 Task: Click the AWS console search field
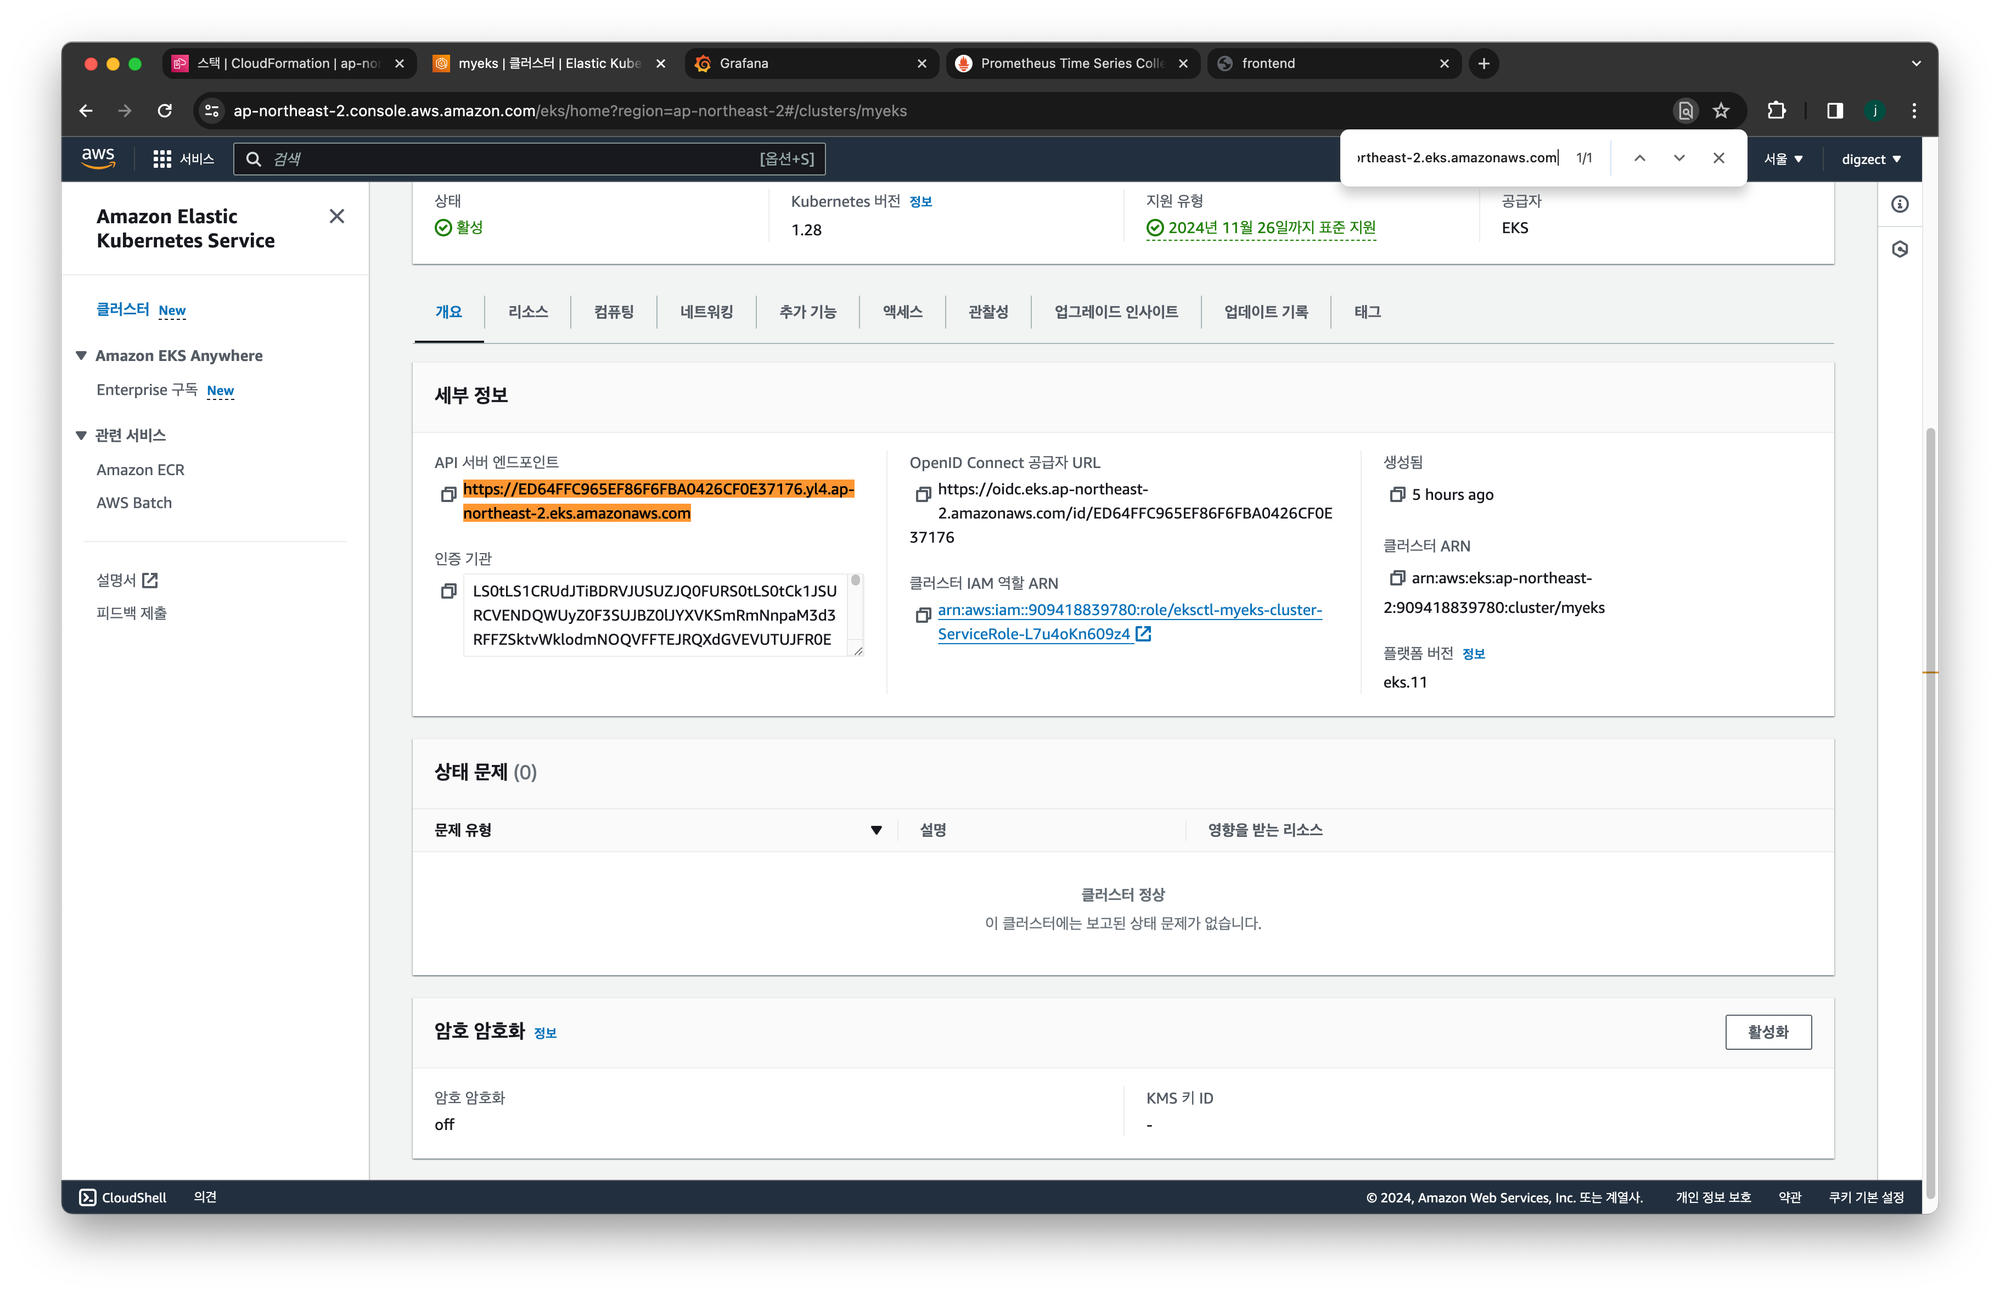(529, 159)
